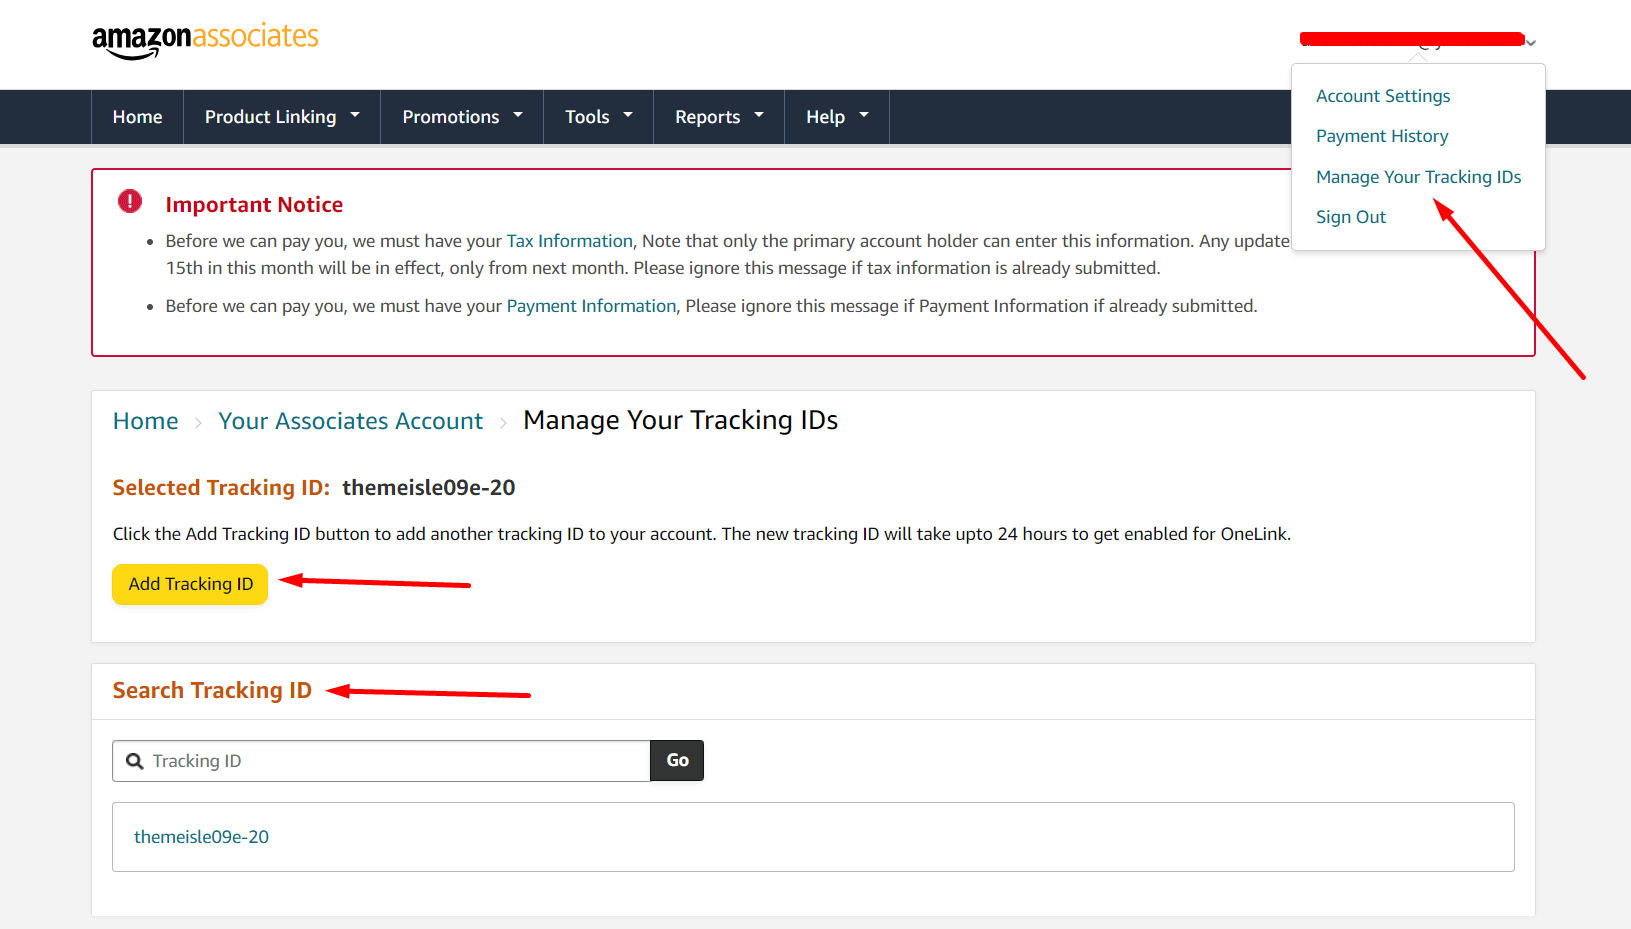Image resolution: width=1631 pixels, height=929 pixels.
Task: Choose Manage Your Tracking IDs option
Action: [1417, 177]
